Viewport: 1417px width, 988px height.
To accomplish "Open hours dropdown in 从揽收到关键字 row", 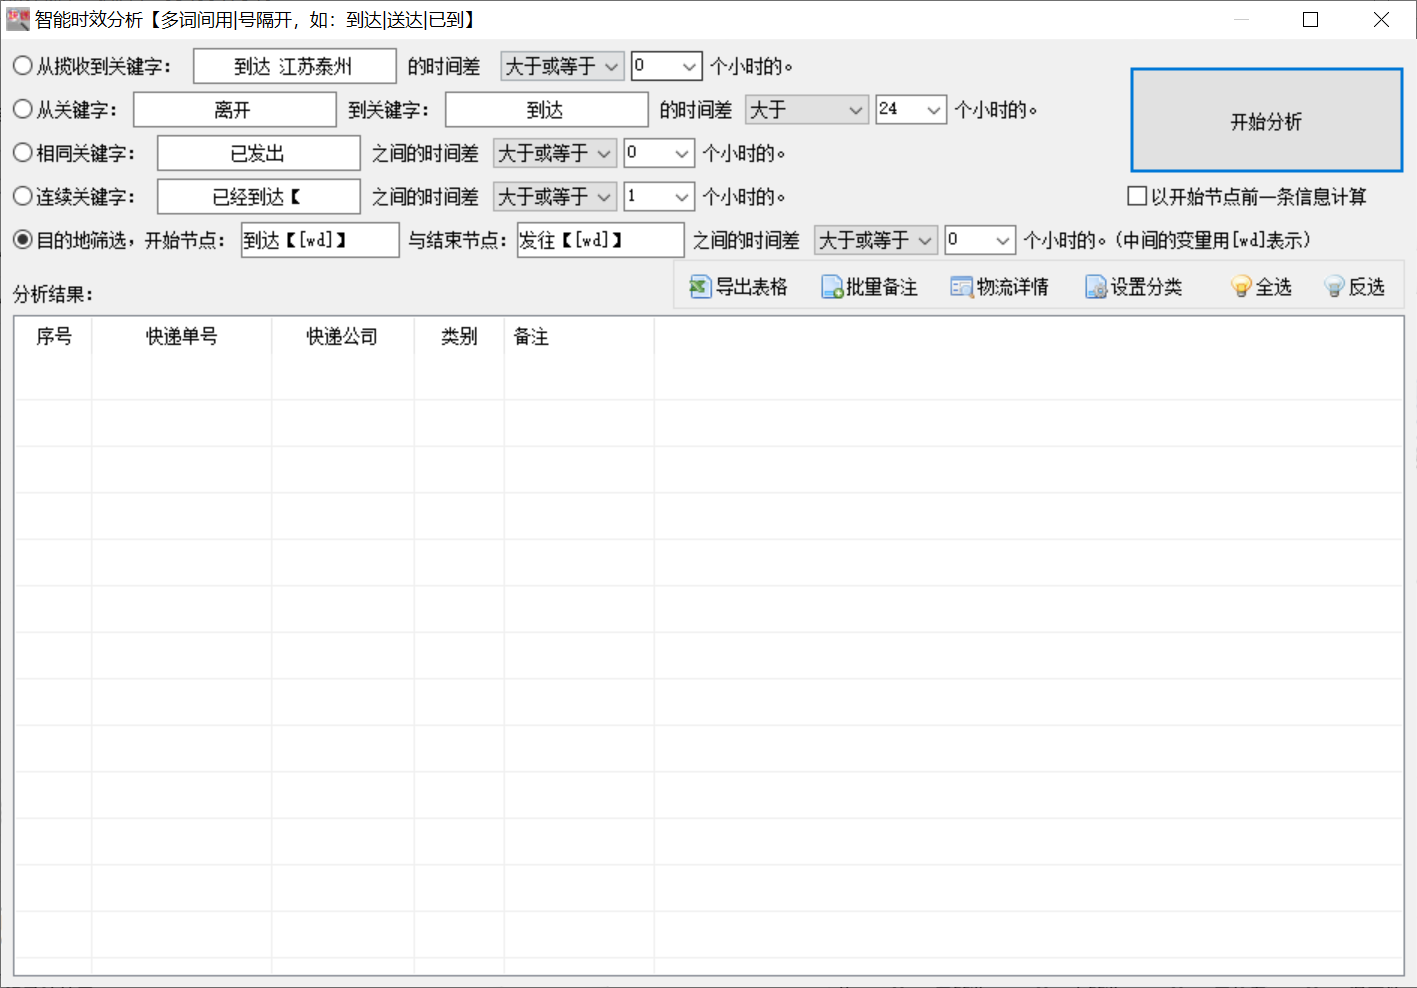I will click(x=667, y=66).
